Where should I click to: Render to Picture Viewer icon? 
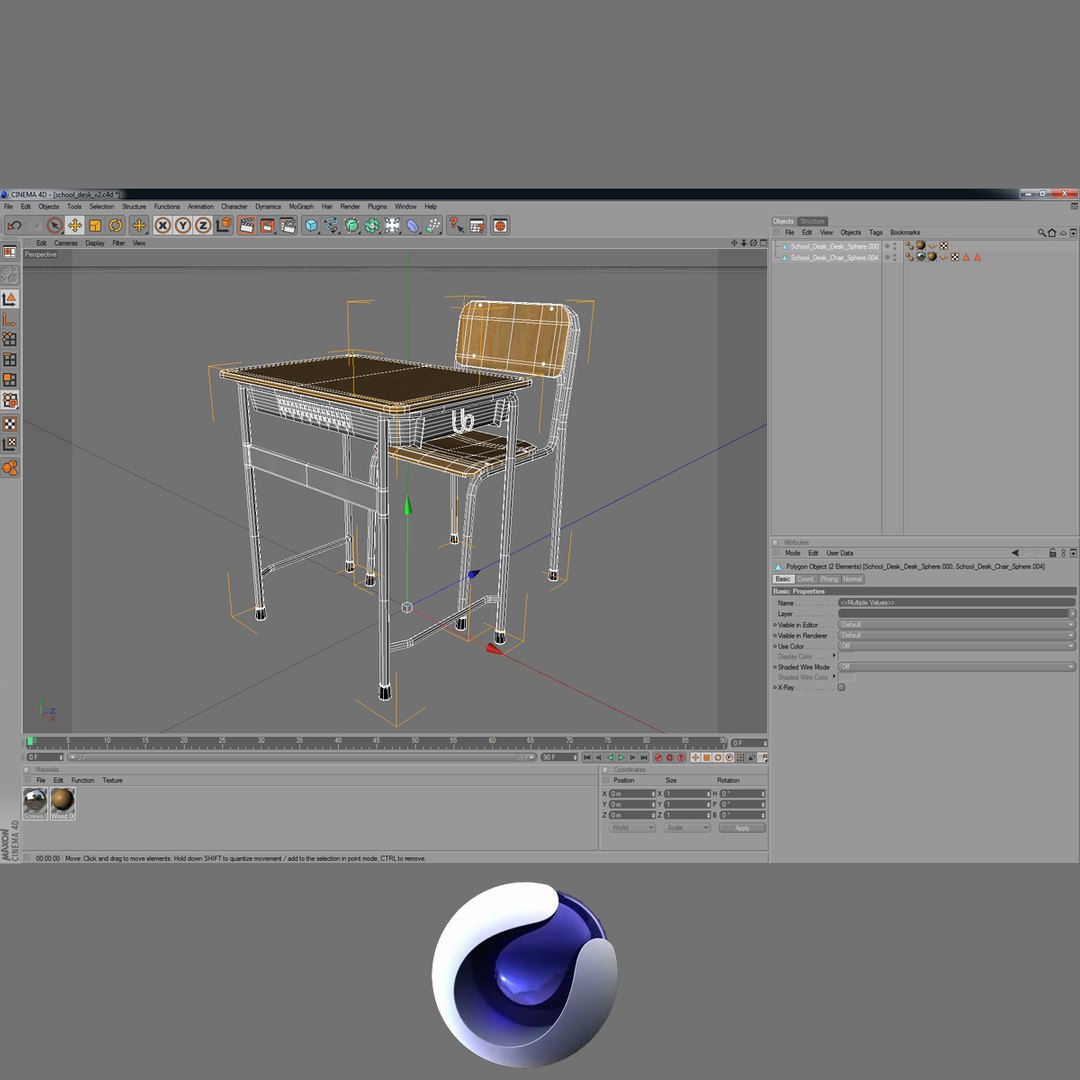pos(267,225)
